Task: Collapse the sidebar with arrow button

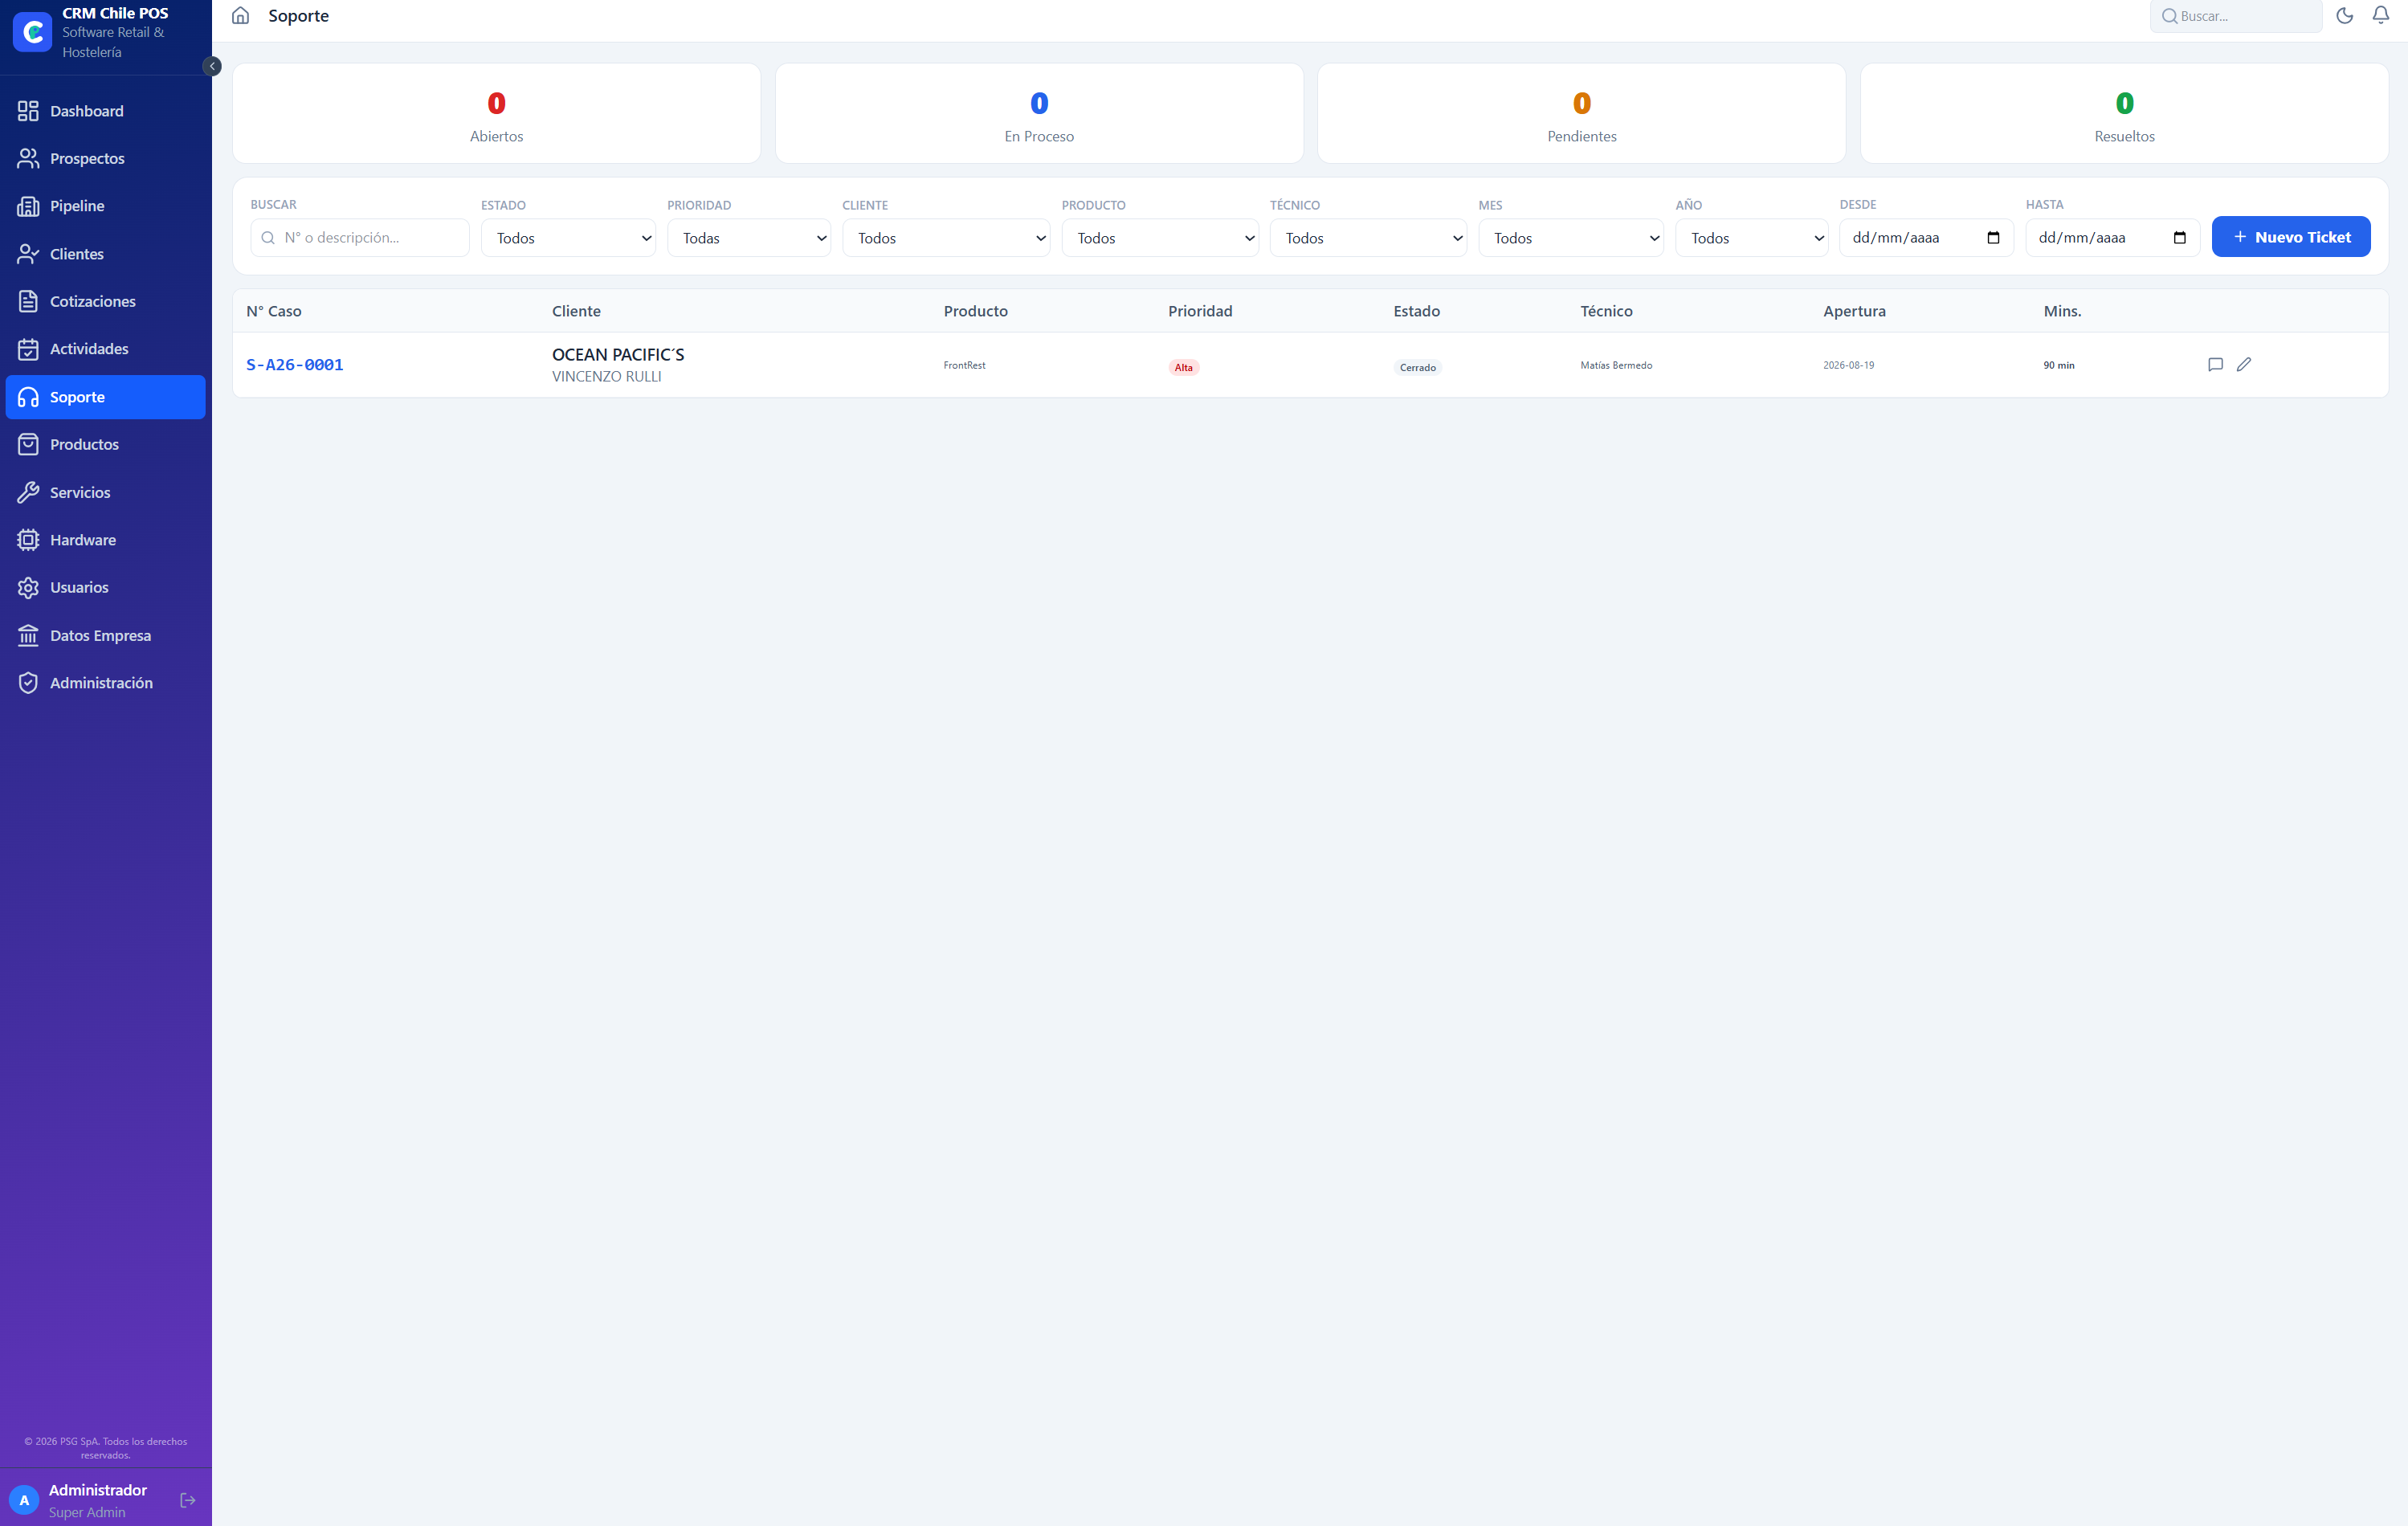Action: [x=212, y=66]
